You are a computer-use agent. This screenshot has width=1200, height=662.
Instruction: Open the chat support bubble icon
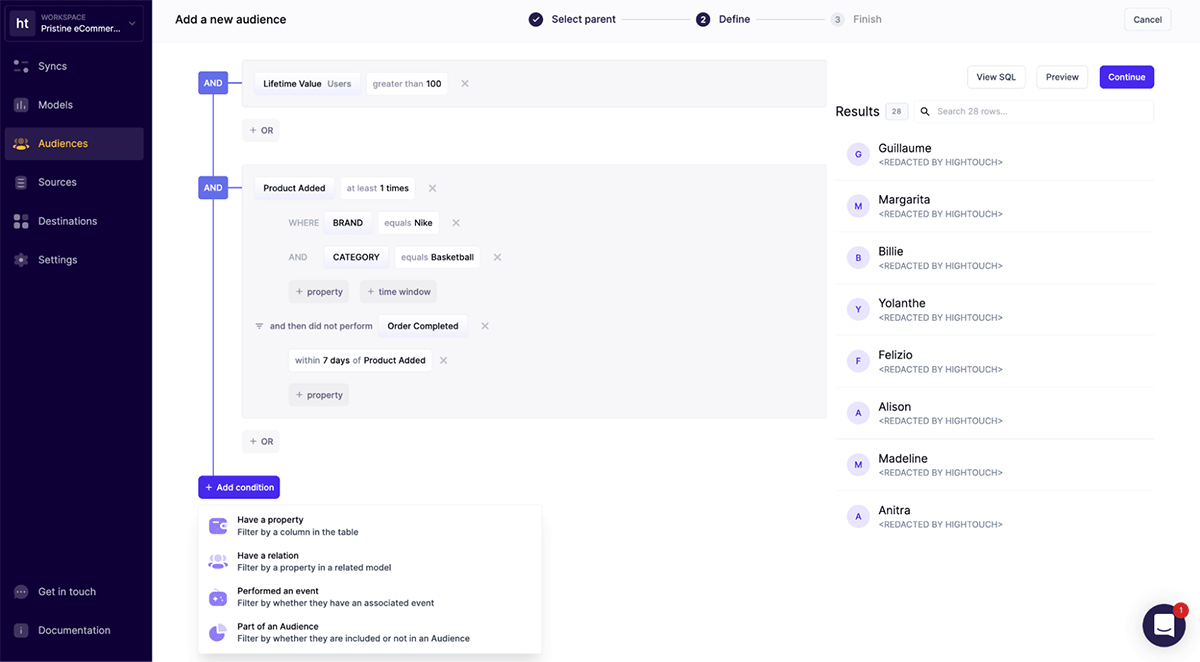(x=1163, y=625)
